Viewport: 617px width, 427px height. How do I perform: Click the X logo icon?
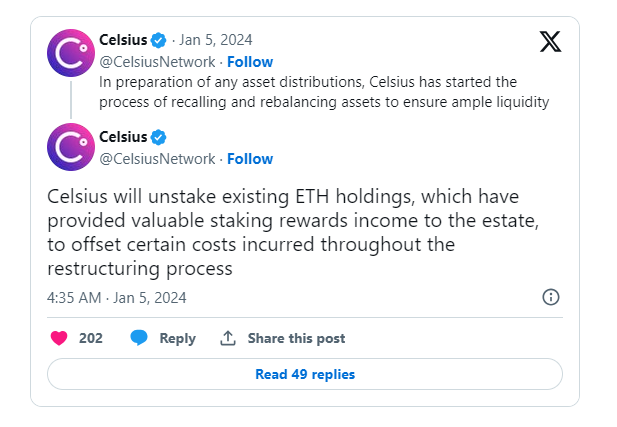point(550,42)
